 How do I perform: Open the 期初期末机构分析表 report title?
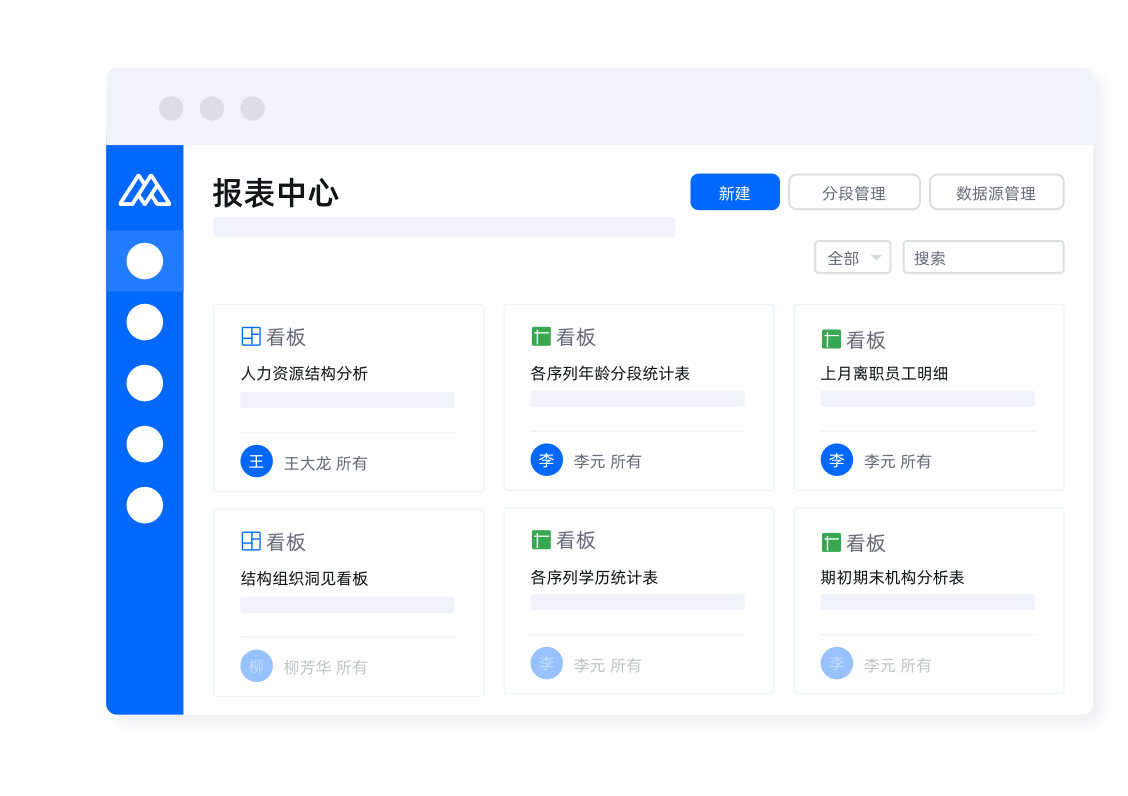pos(892,578)
